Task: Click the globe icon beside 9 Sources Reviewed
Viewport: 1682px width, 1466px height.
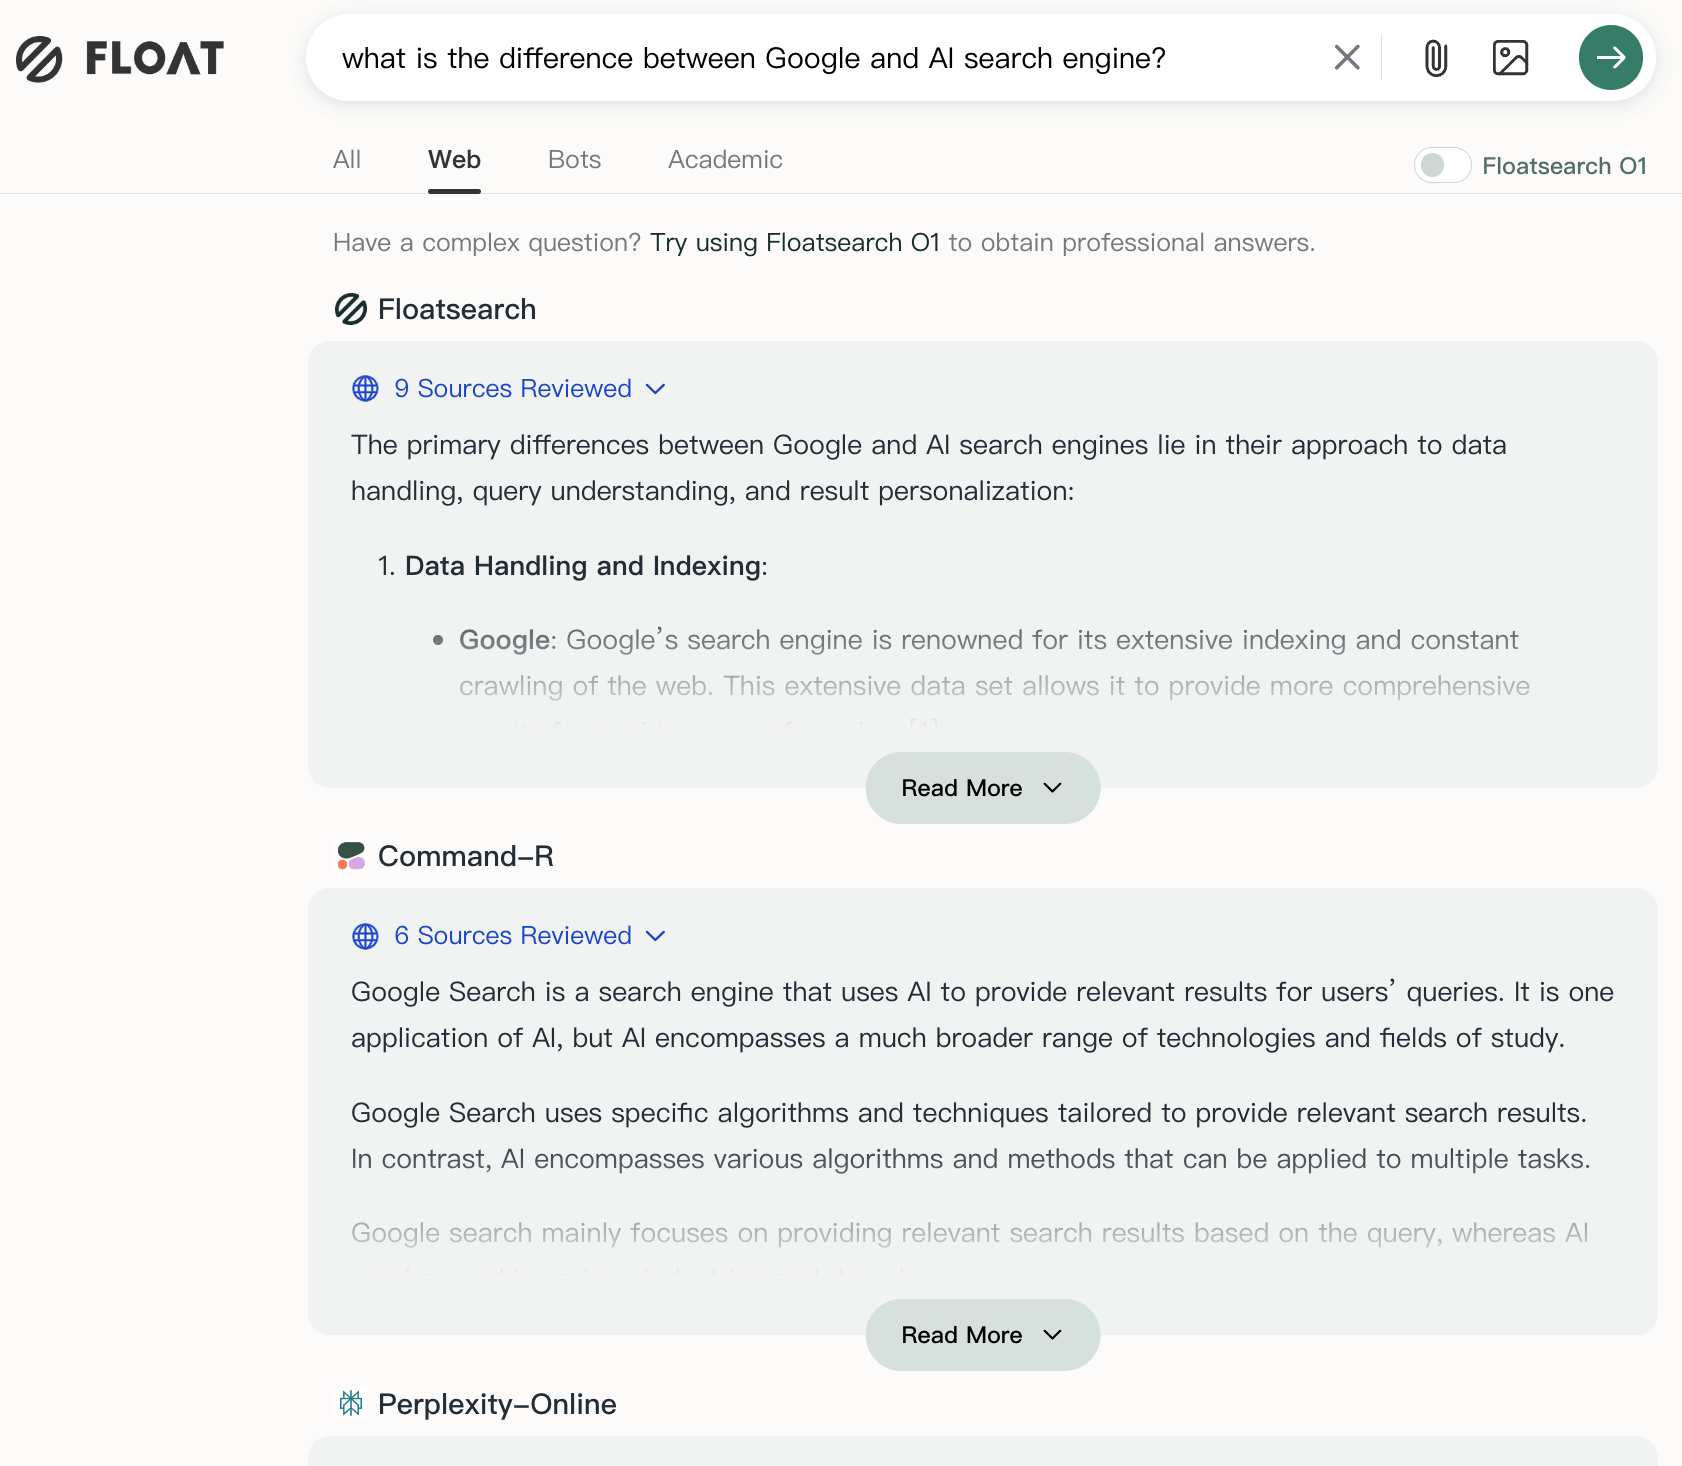Action: (364, 388)
